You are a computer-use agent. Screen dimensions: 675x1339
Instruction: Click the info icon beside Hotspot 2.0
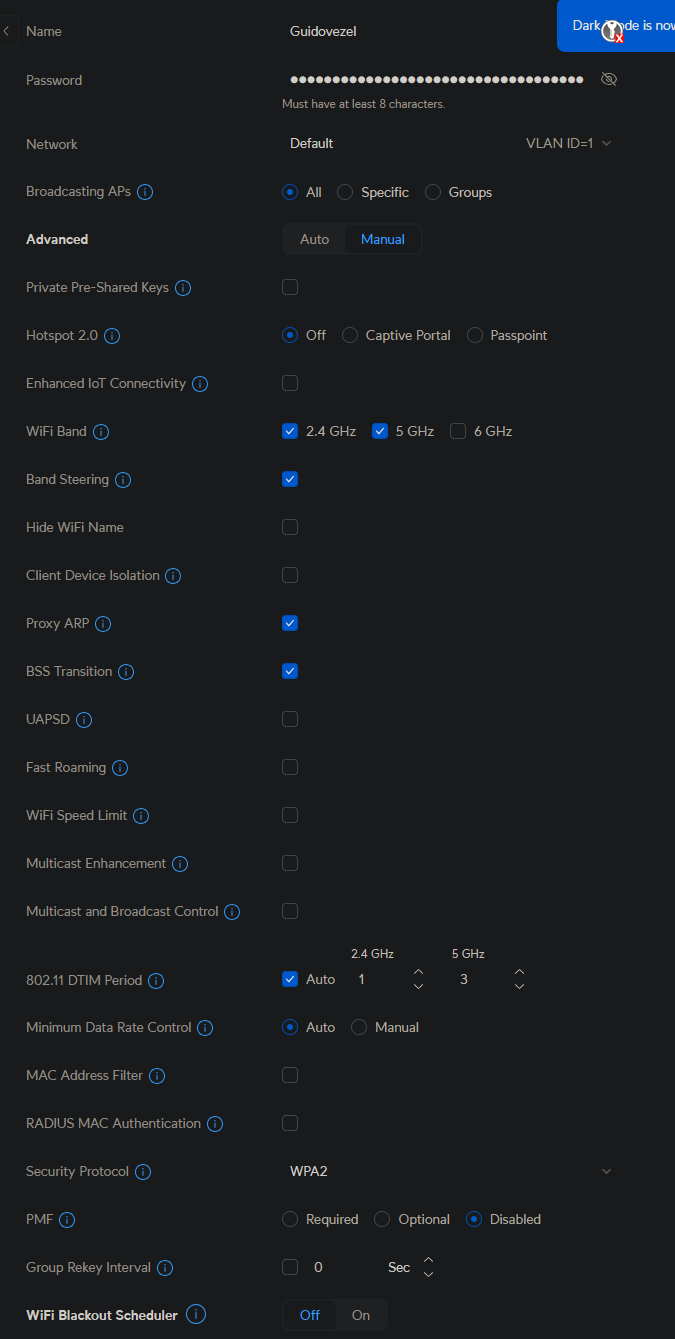point(112,336)
